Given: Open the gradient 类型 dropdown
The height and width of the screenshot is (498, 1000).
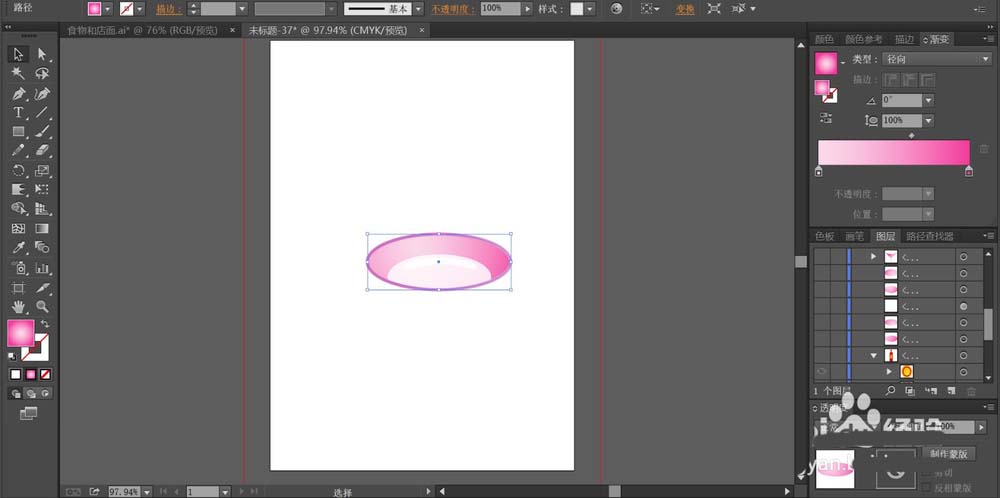Looking at the screenshot, I should point(936,59).
